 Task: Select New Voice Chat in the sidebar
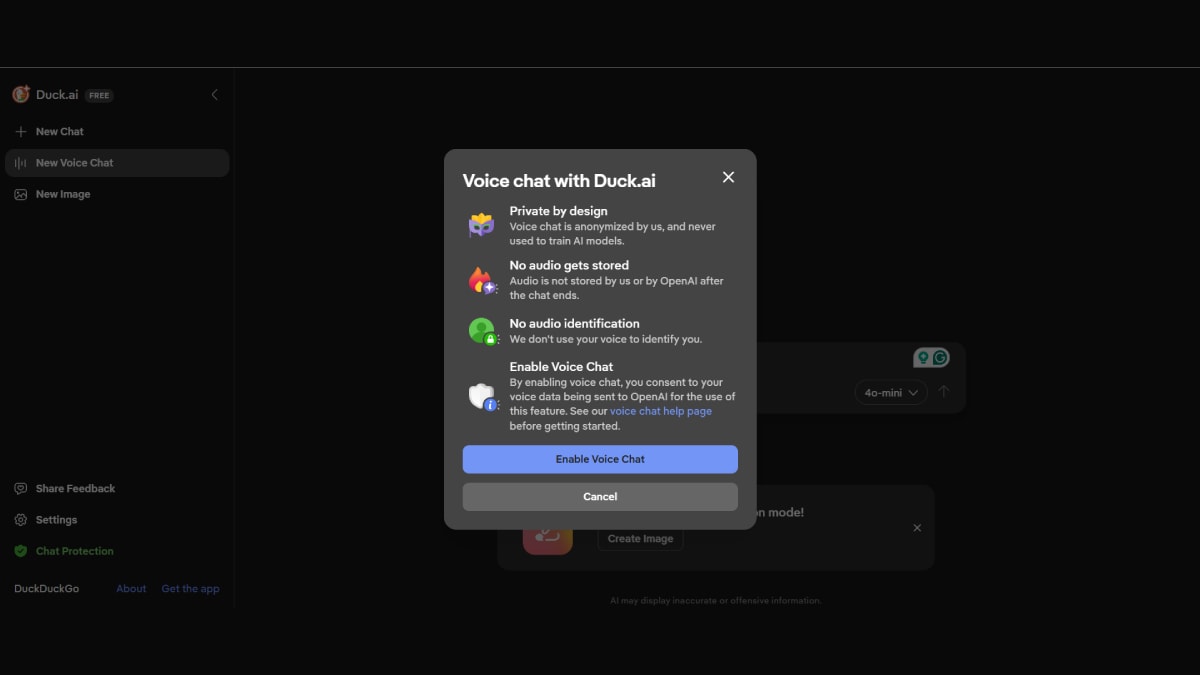click(74, 162)
